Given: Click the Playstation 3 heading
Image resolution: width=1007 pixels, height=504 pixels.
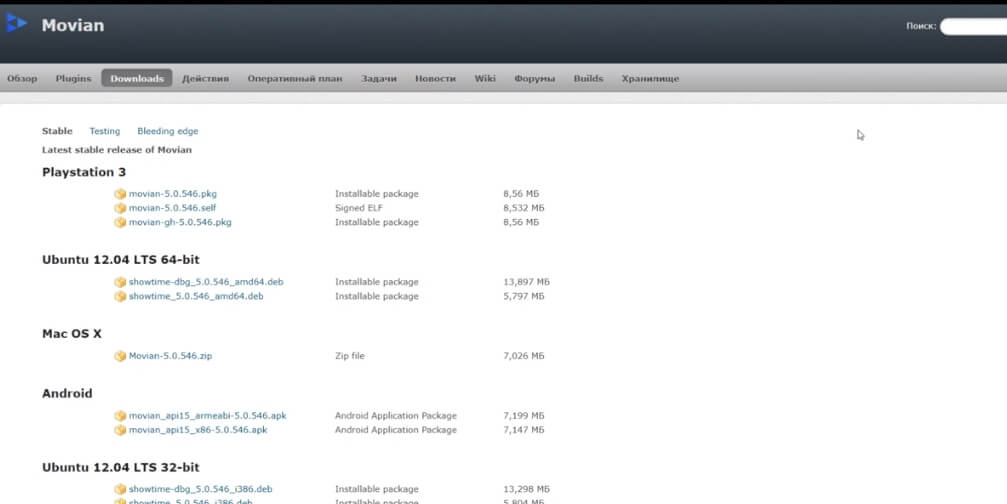Looking at the screenshot, I should point(84,172).
